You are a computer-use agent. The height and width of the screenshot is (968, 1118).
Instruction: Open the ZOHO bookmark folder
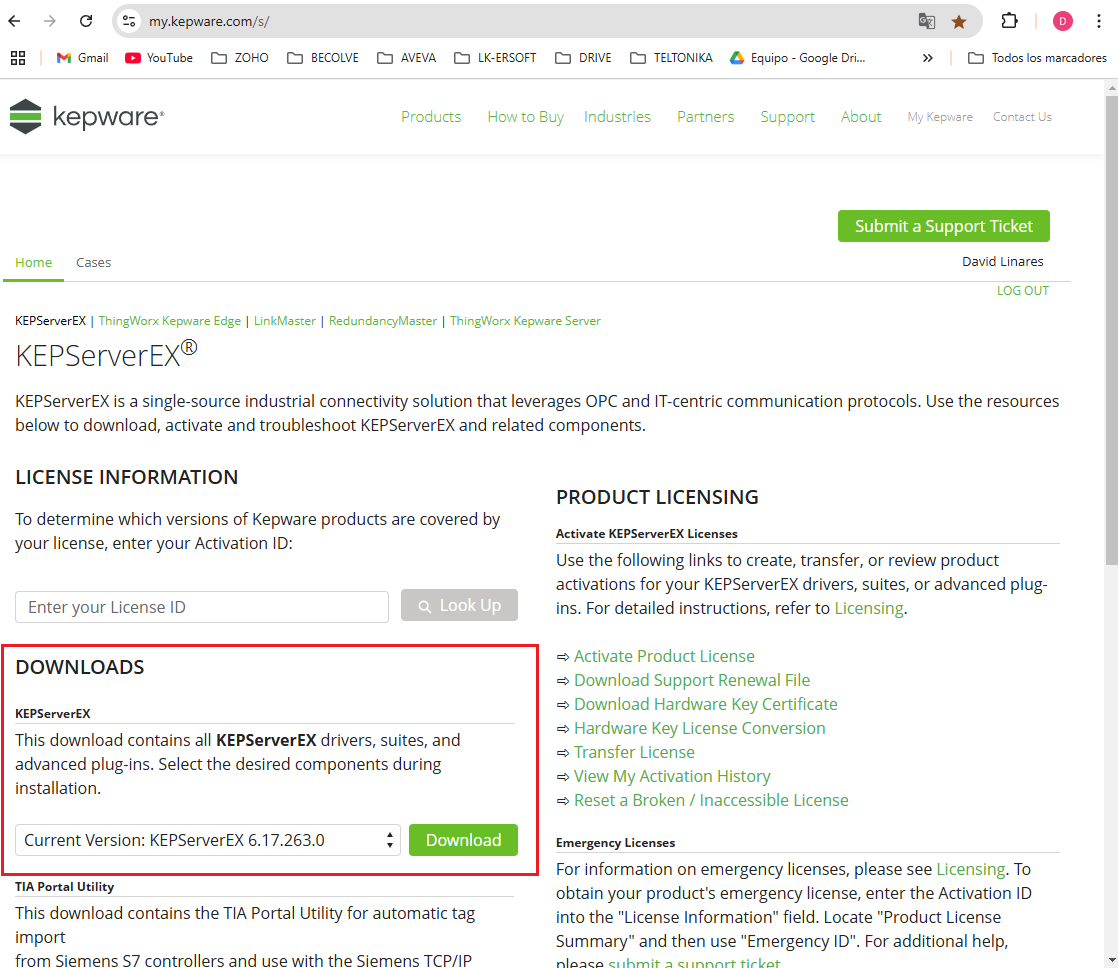coord(240,58)
